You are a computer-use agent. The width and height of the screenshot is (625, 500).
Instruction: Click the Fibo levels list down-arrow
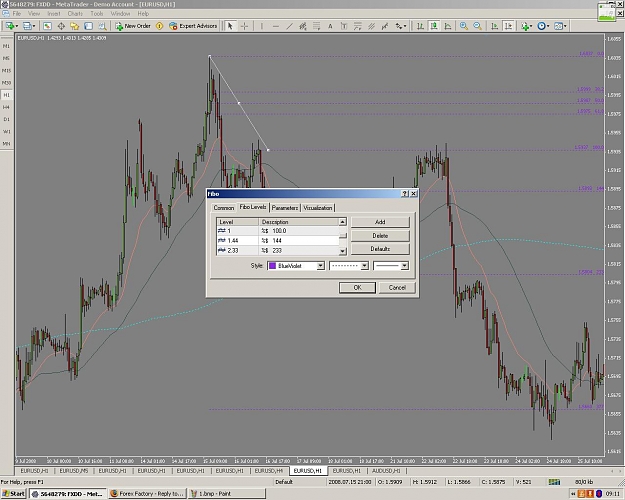point(342,251)
